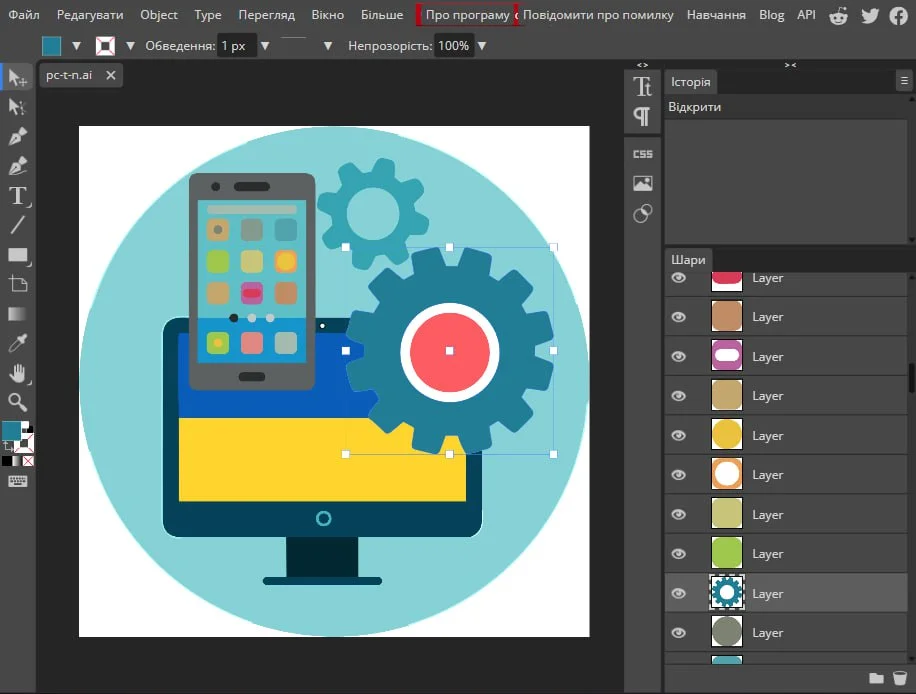Choose the Zoom magnifier tool
Viewport: 916px width, 694px height.
17,402
